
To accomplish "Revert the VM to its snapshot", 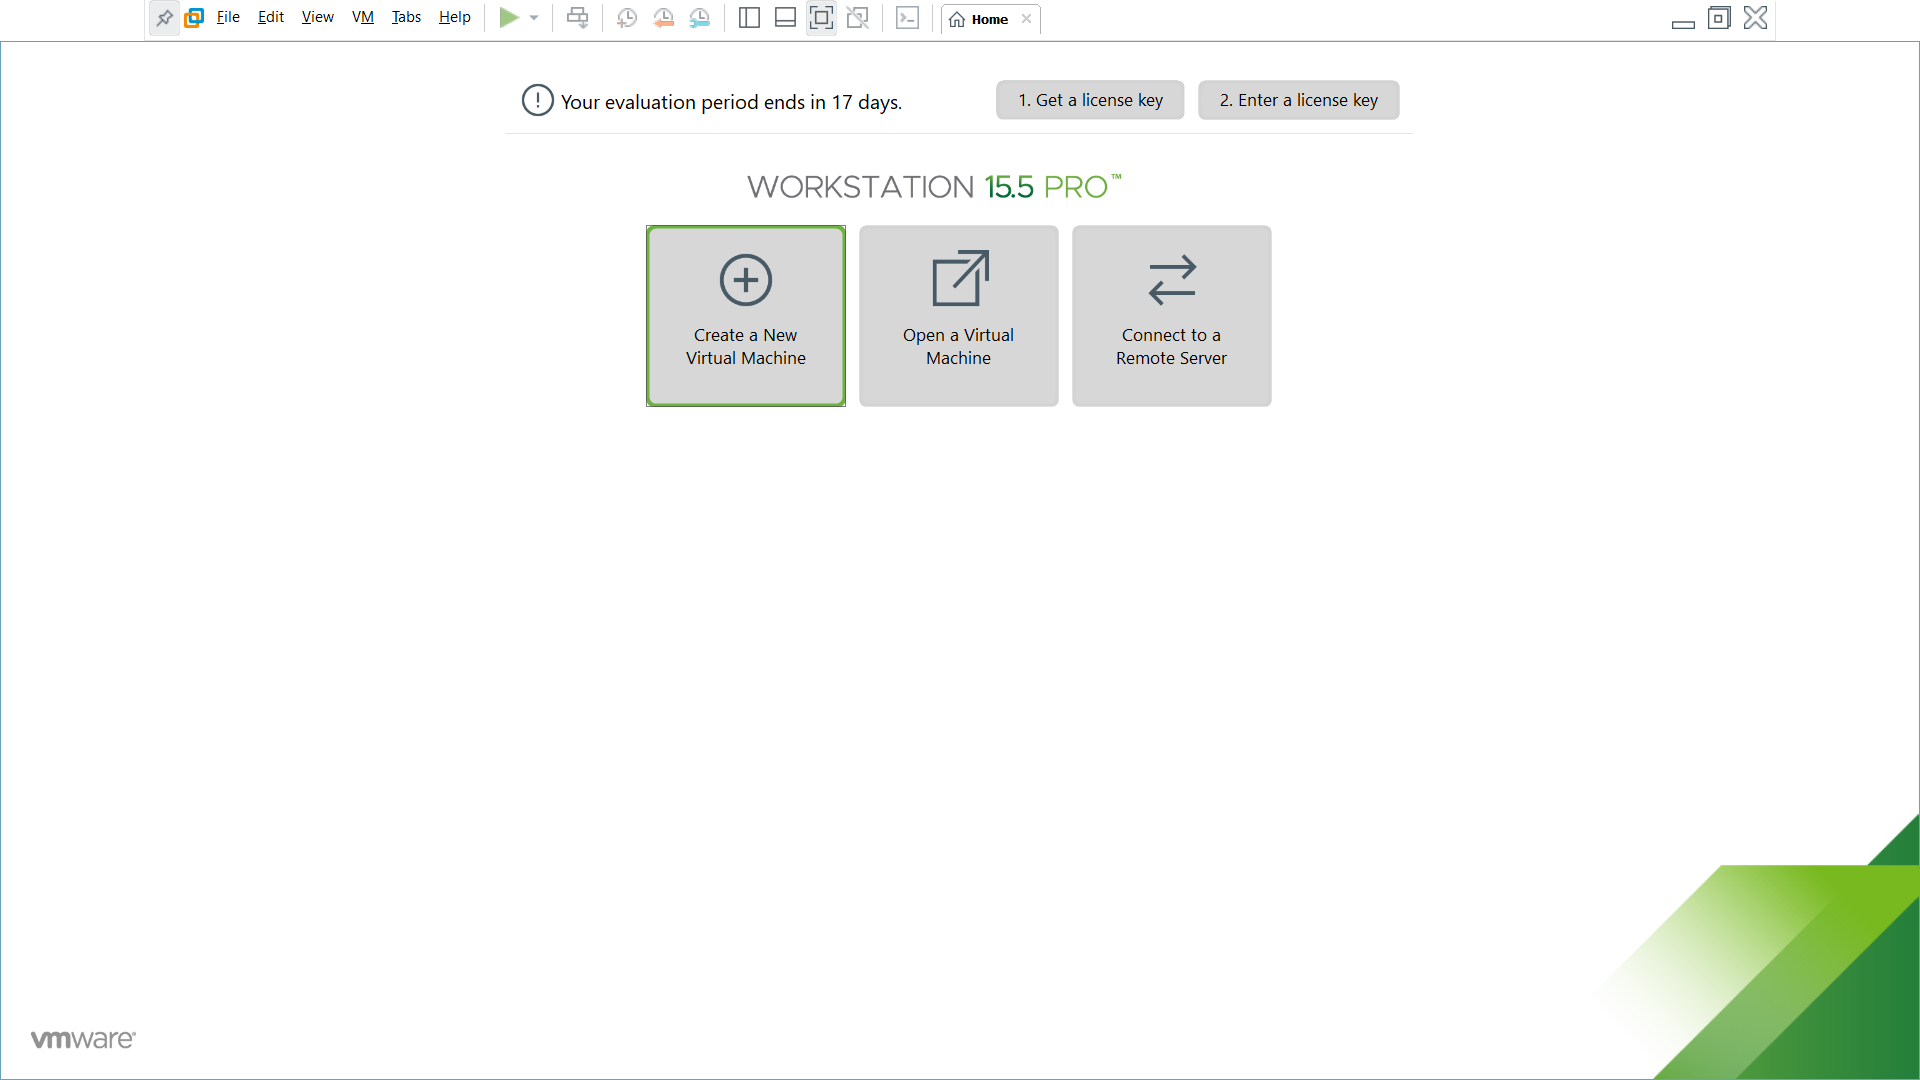I will [x=663, y=17].
